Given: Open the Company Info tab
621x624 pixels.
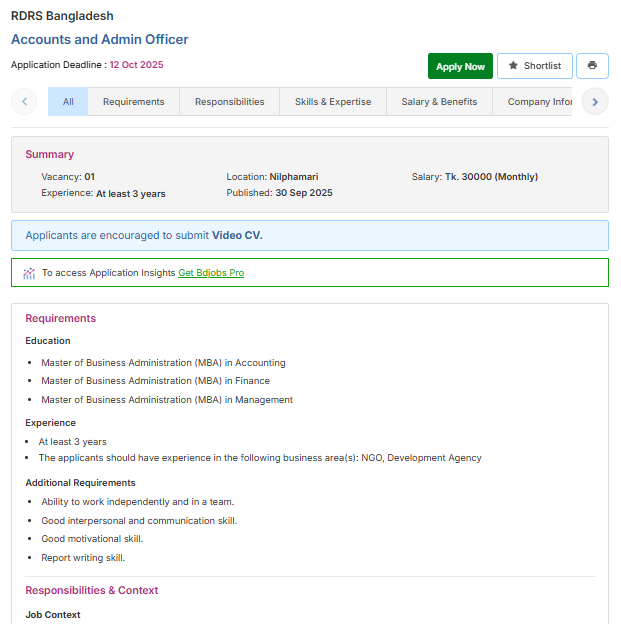Looking at the screenshot, I should [x=538, y=102].
